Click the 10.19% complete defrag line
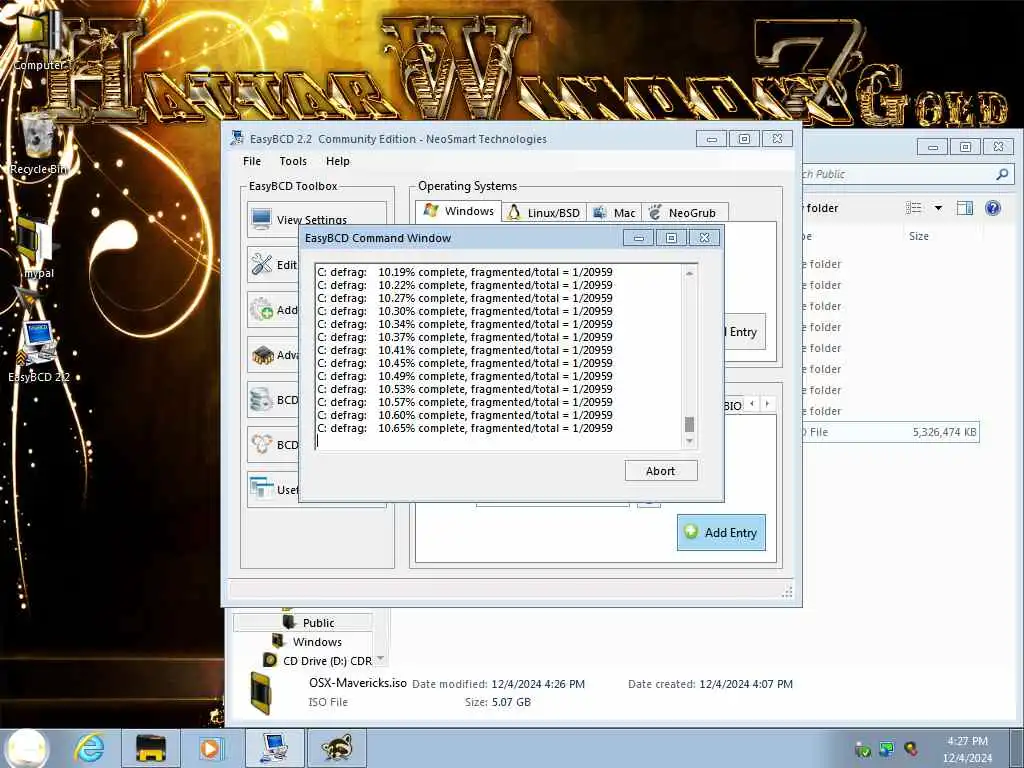 click(465, 272)
